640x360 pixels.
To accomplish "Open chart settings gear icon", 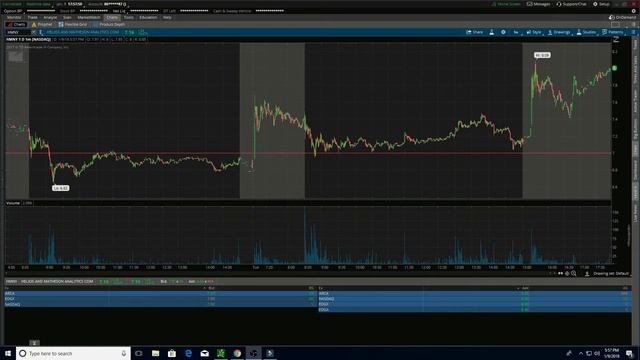I will 503,32.
